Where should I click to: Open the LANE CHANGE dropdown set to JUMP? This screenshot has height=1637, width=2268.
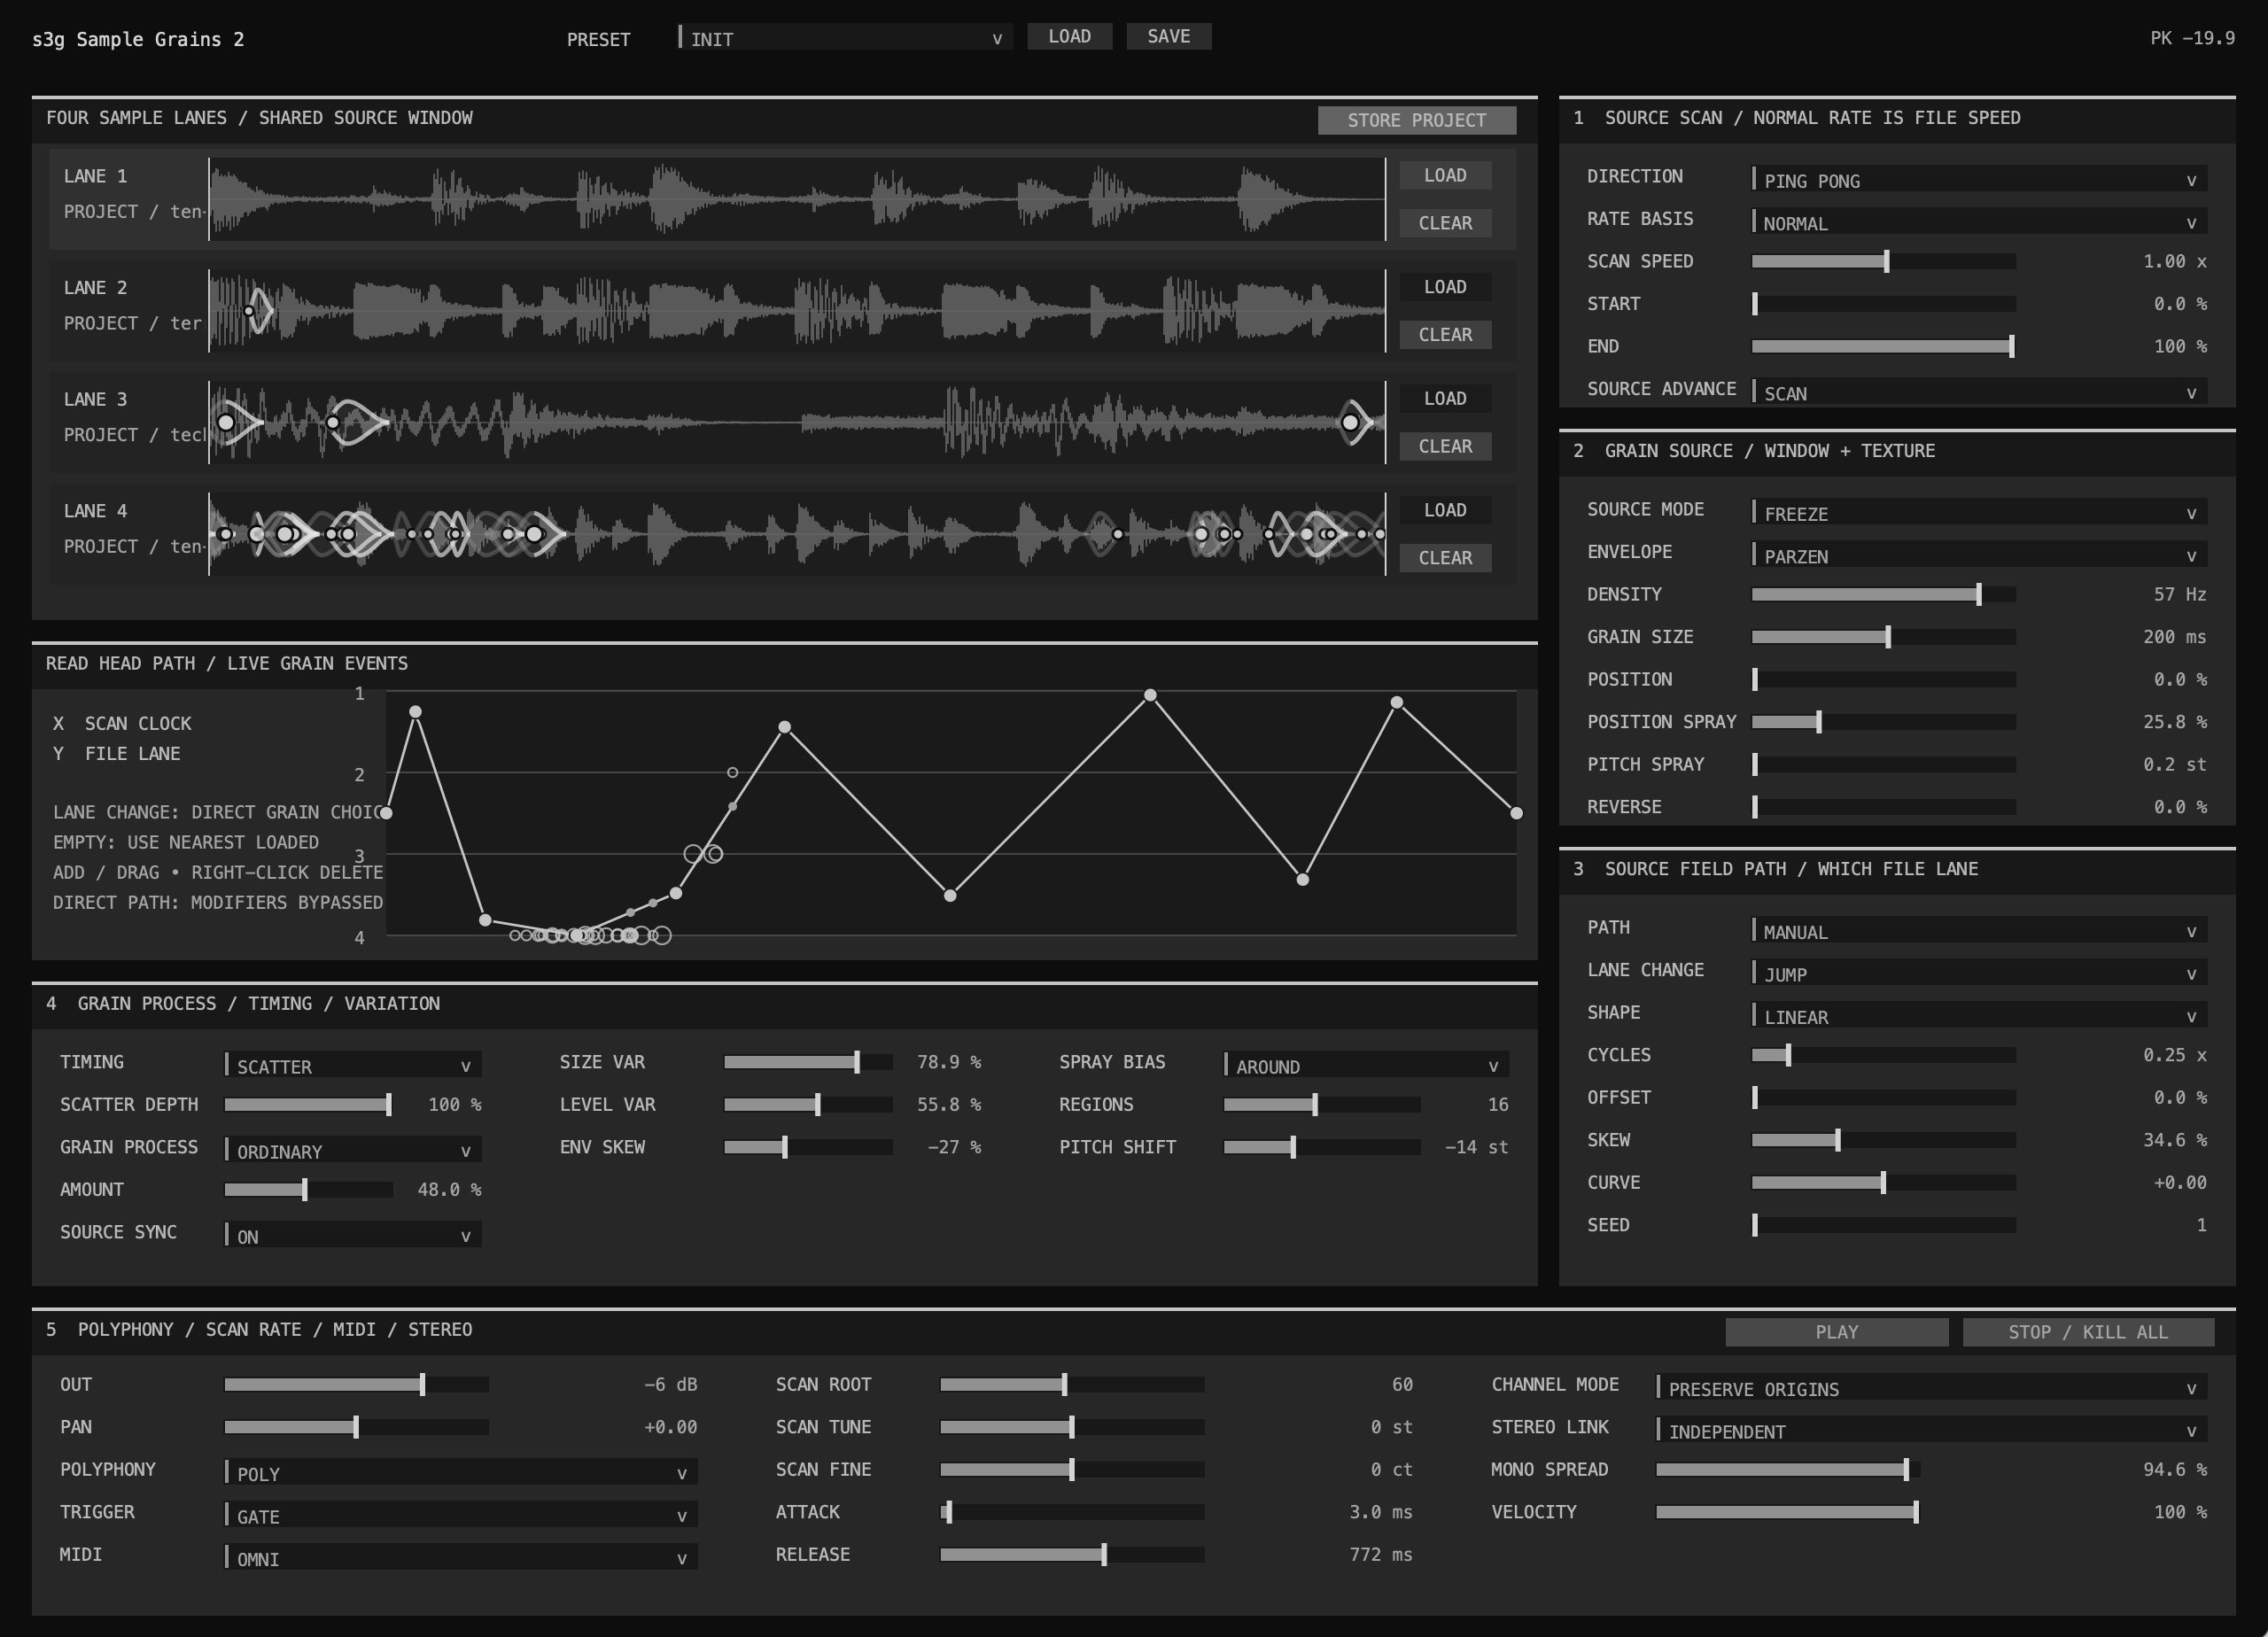click(1979, 973)
